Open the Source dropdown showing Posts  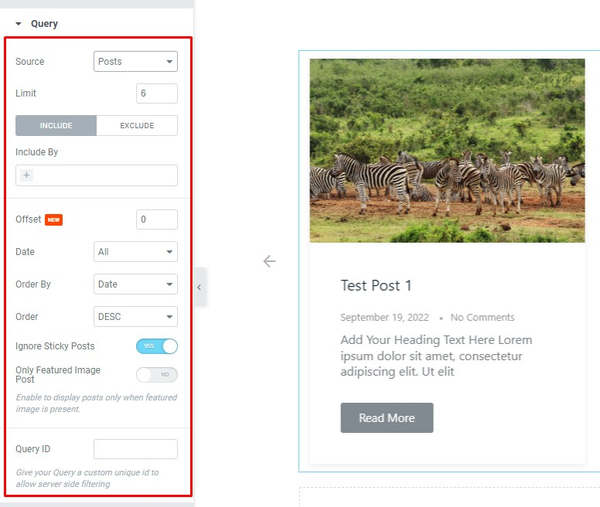pos(135,61)
